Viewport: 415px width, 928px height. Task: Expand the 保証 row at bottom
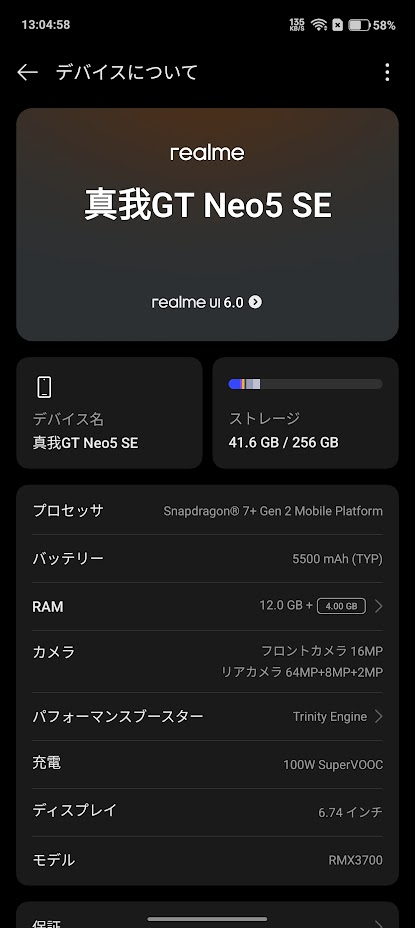point(207,915)
